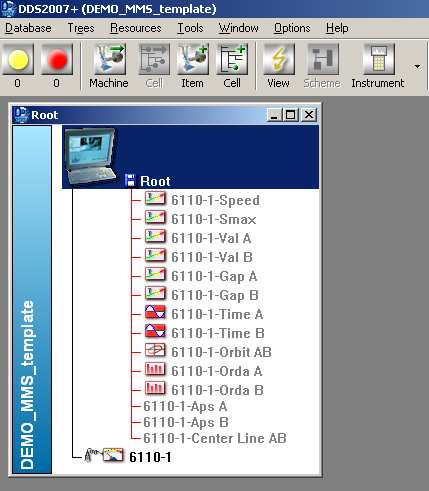Click the DEMO_MMS_template vertical sidebar
This screenshot has width=429, height=491.
(32, 300)
